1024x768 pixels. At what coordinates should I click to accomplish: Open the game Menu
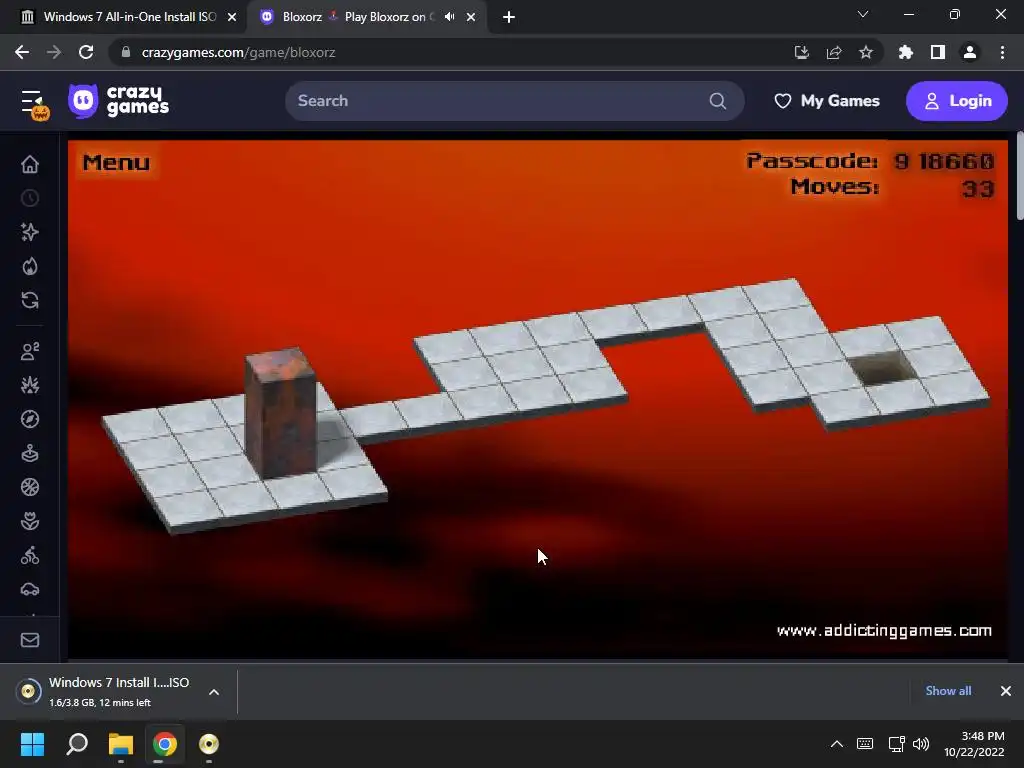pos(116,163)
